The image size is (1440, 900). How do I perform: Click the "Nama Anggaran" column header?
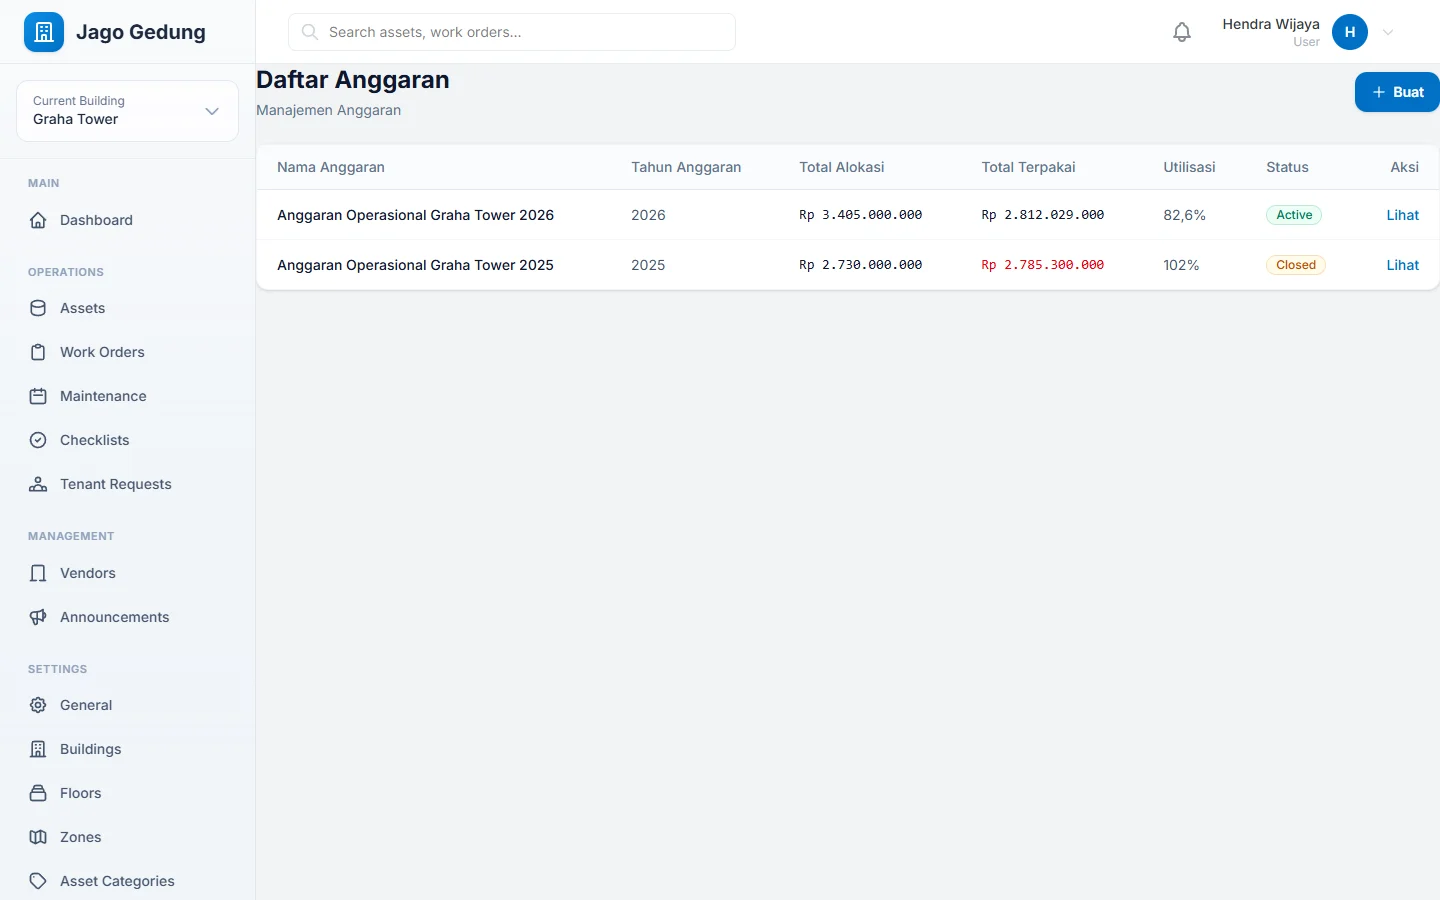click(x=331, y=167)
